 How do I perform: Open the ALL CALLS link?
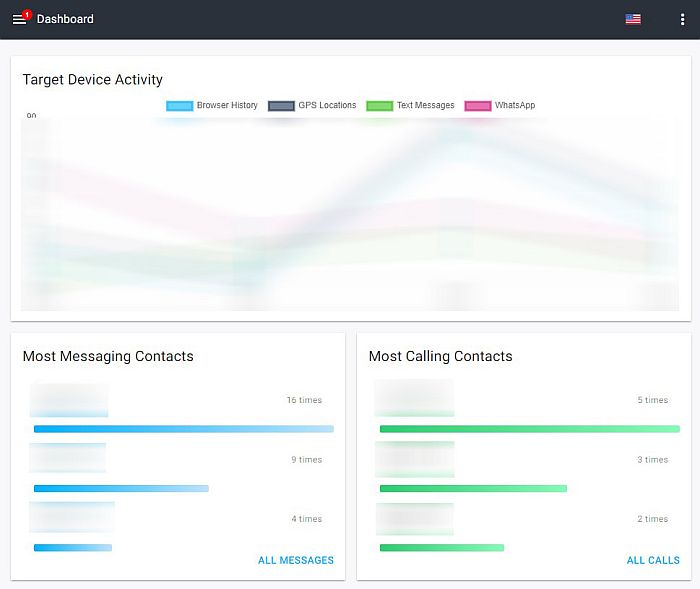tap(653, 560)
